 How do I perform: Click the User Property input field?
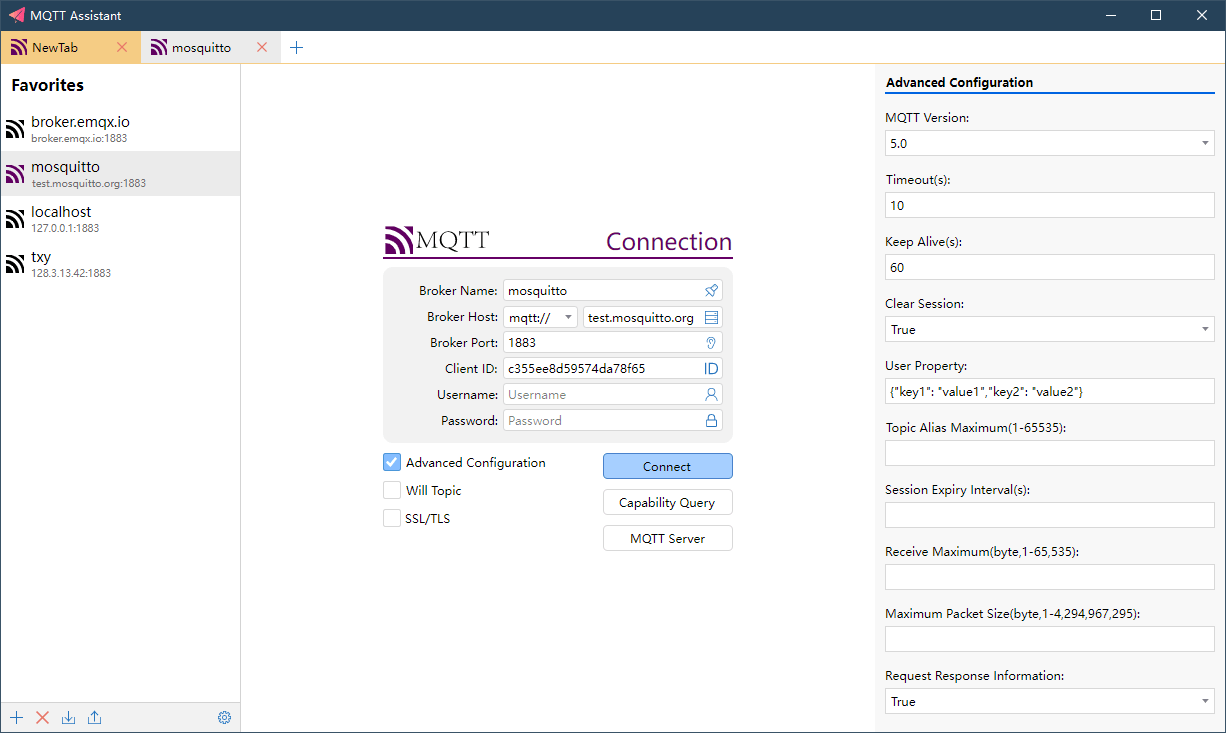tap(1050, 391)
